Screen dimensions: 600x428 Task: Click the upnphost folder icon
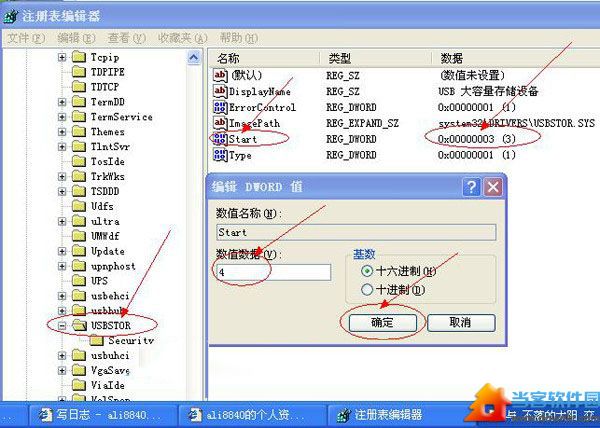pyautogui.click(x=79, y=266)
